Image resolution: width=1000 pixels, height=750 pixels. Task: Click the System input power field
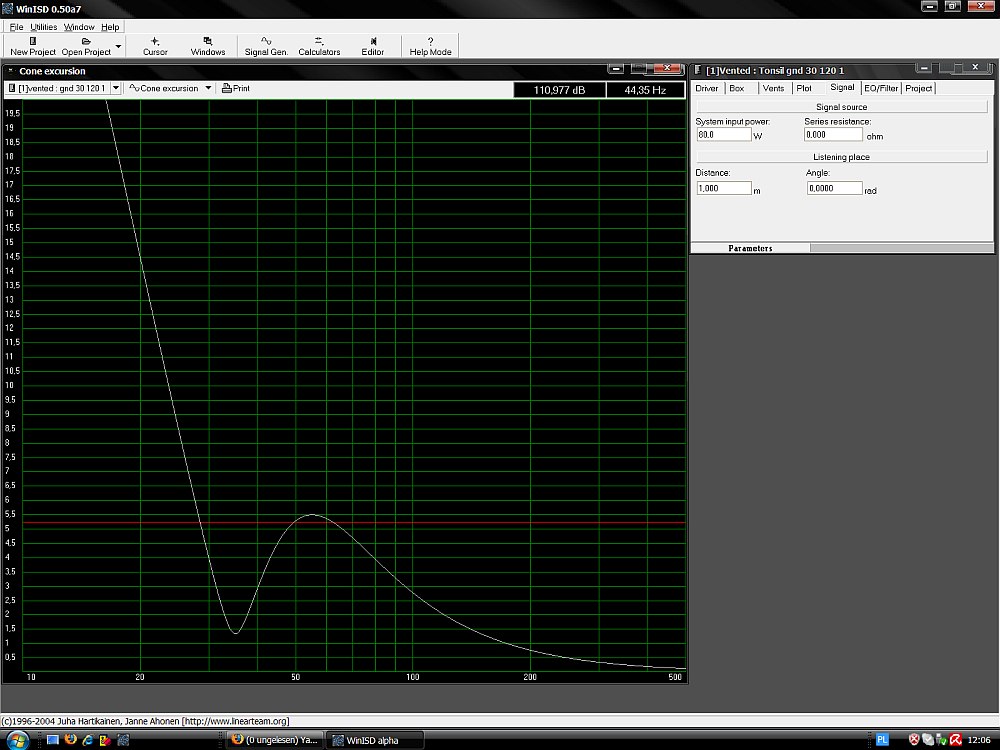(723, 134)
